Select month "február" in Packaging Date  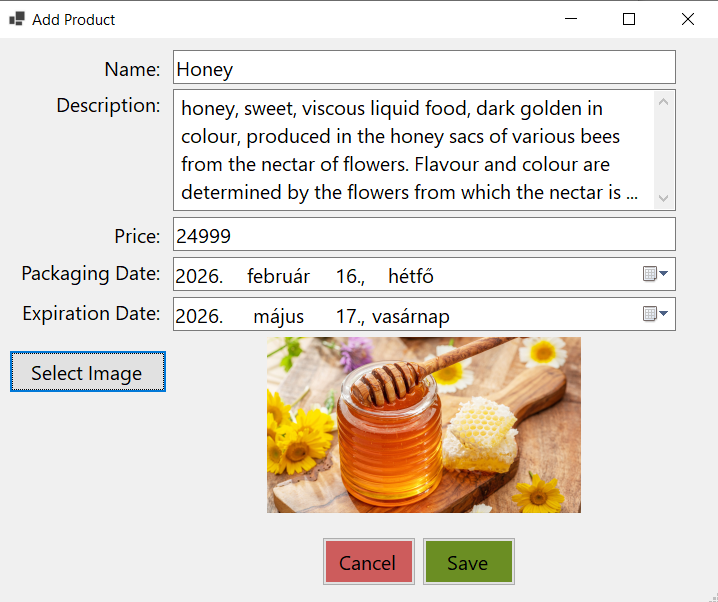pos(278,277)
